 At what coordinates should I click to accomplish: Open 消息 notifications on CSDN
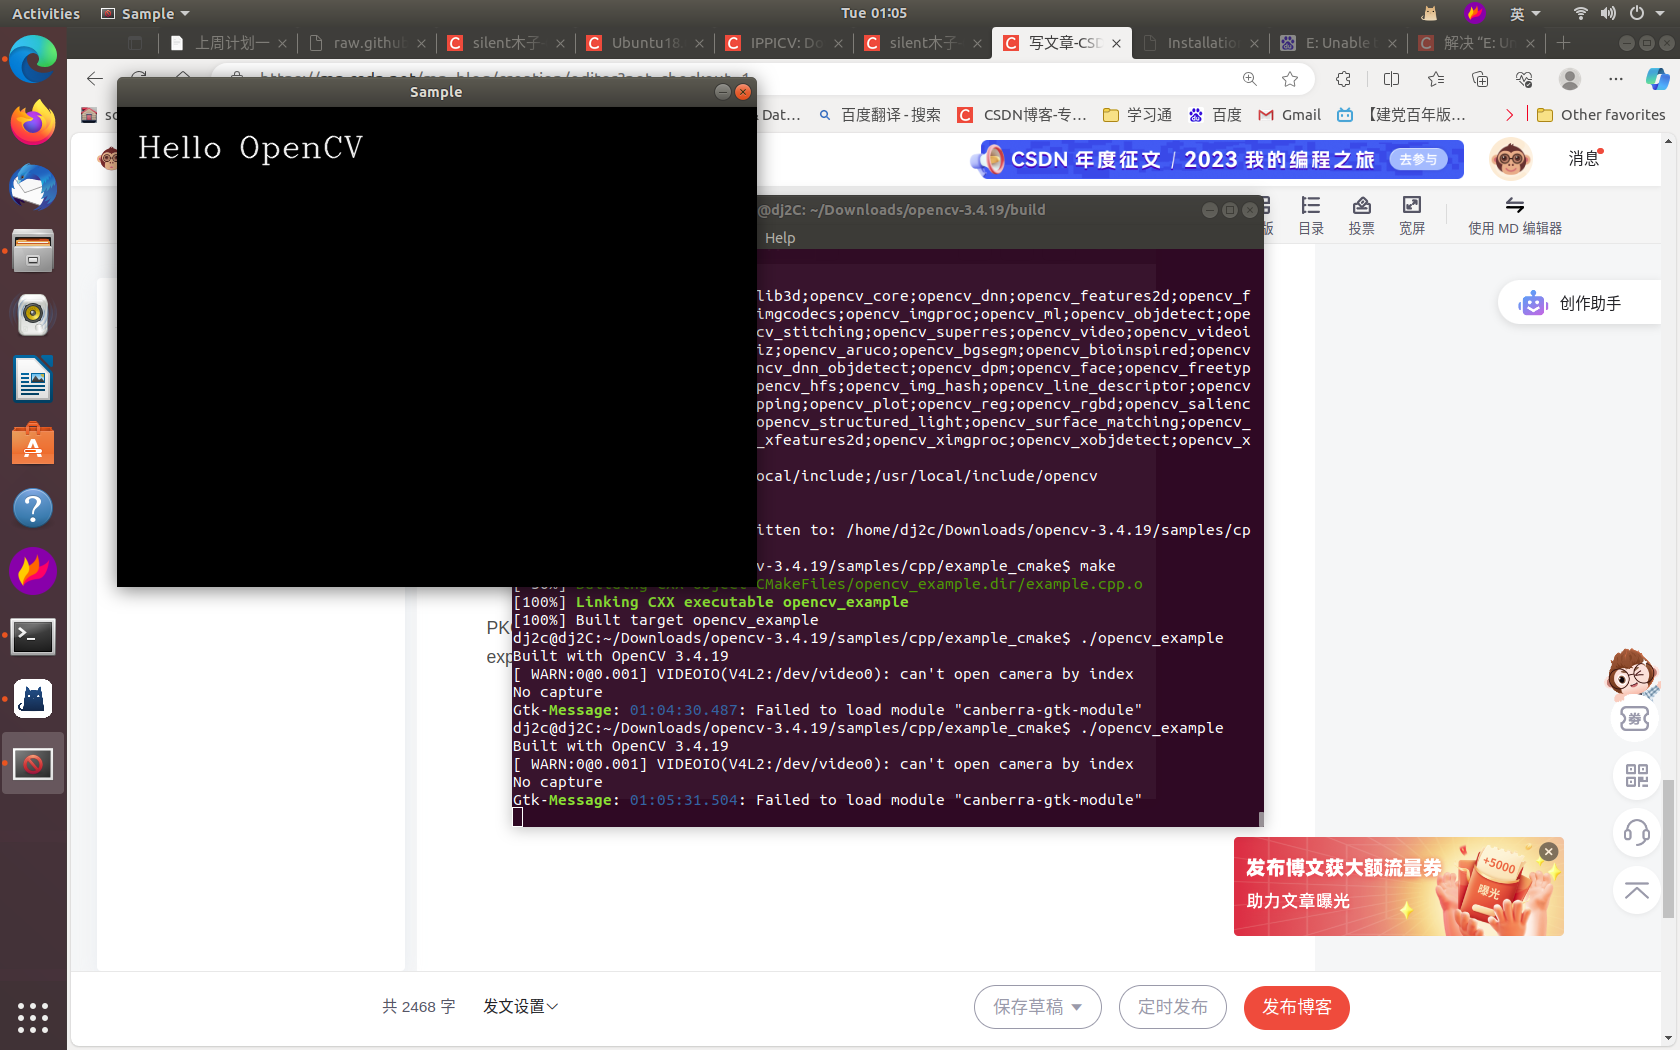pos(1584,158)
